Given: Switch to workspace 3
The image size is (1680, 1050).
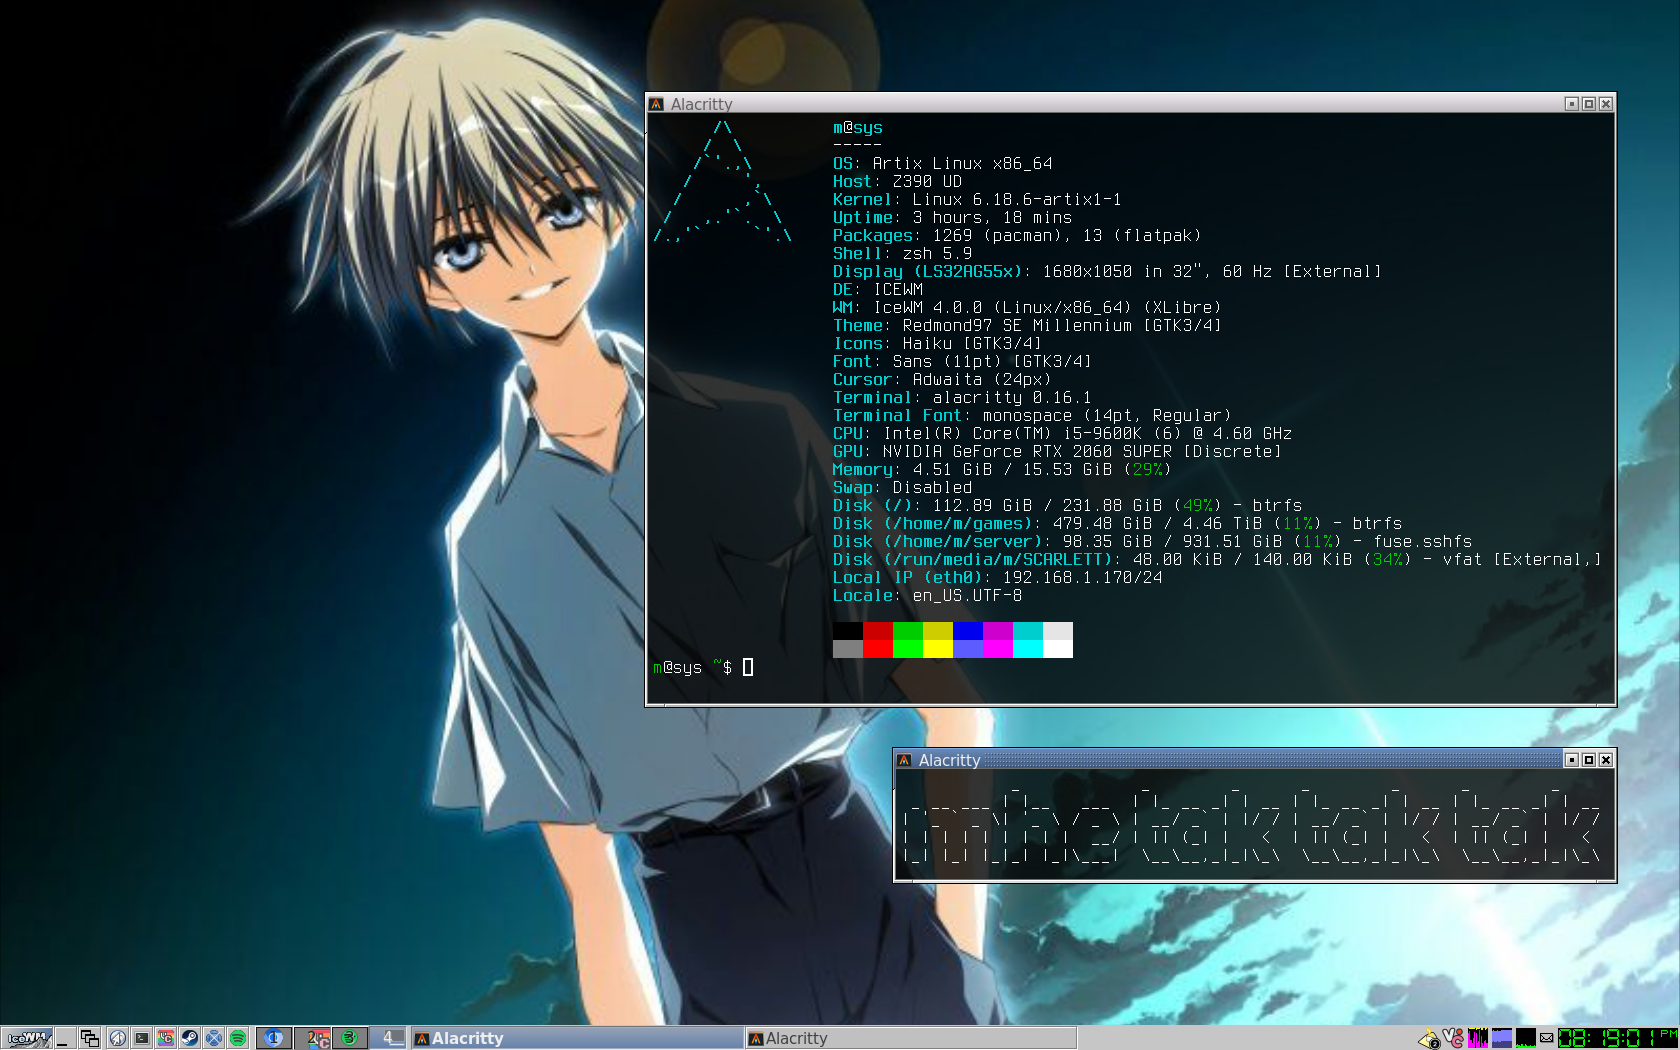Looking at the screenshot, I should click(x=350, y=1038).
